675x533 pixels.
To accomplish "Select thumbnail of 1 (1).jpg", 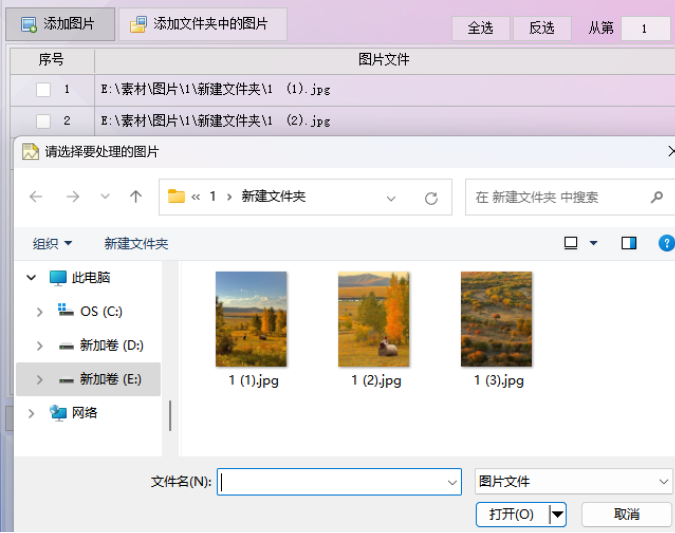I will tap(251, 319).
